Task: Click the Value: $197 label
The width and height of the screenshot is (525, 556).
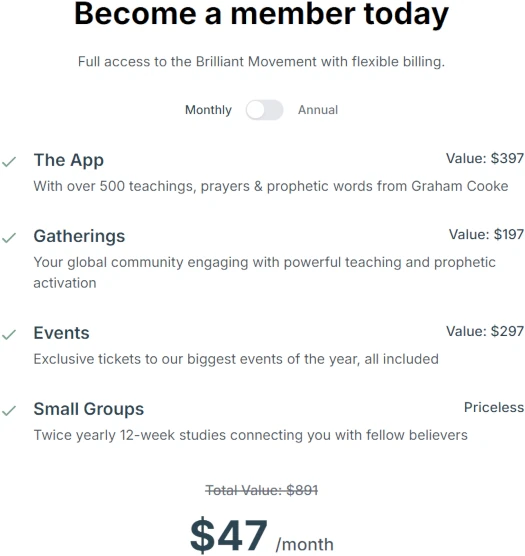Action: (x=486, y=234)
